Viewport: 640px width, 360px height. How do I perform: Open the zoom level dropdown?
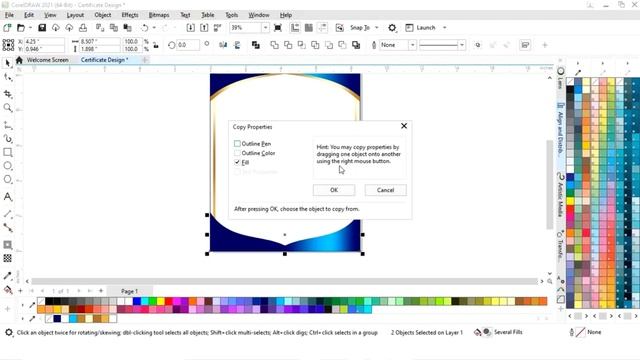click(265, 28)
